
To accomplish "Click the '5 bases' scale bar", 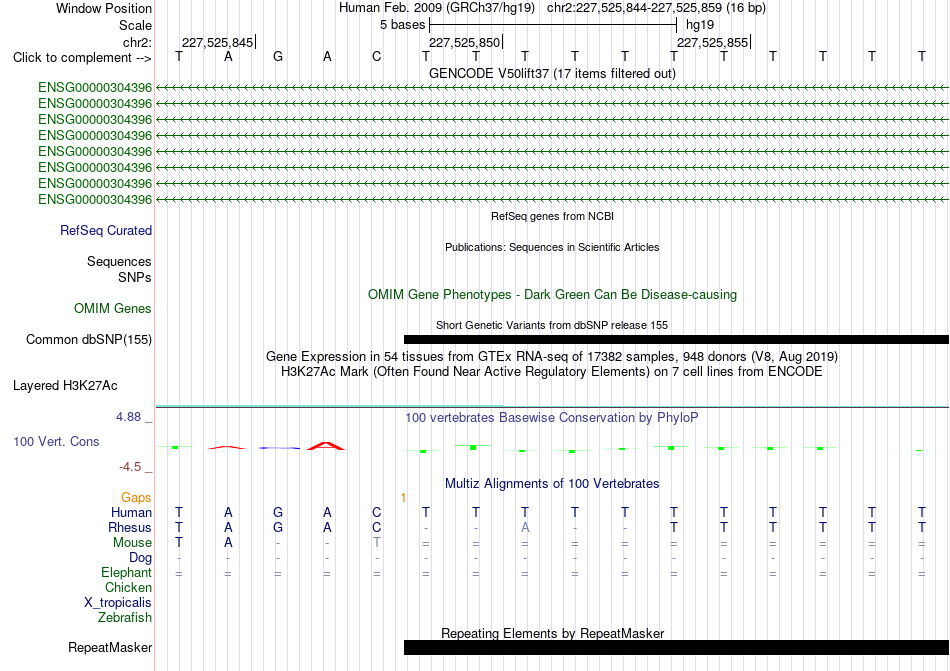I will 553,25.
